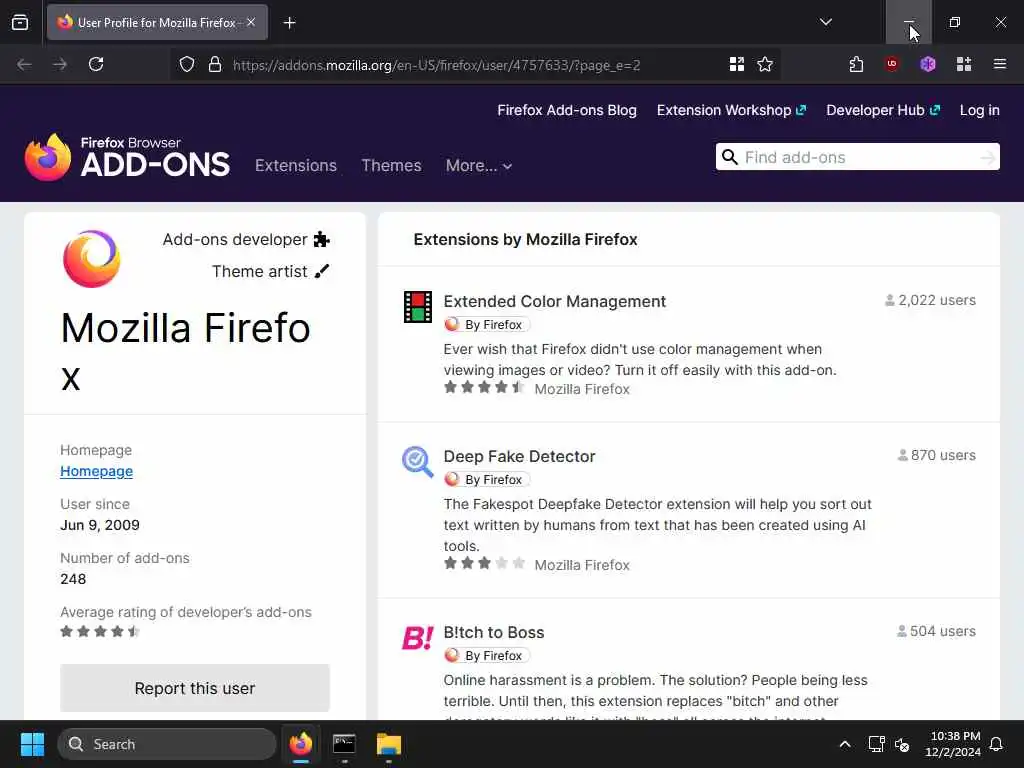
Task: Open the Windows Start menu
Action: (x=32, y=744)
